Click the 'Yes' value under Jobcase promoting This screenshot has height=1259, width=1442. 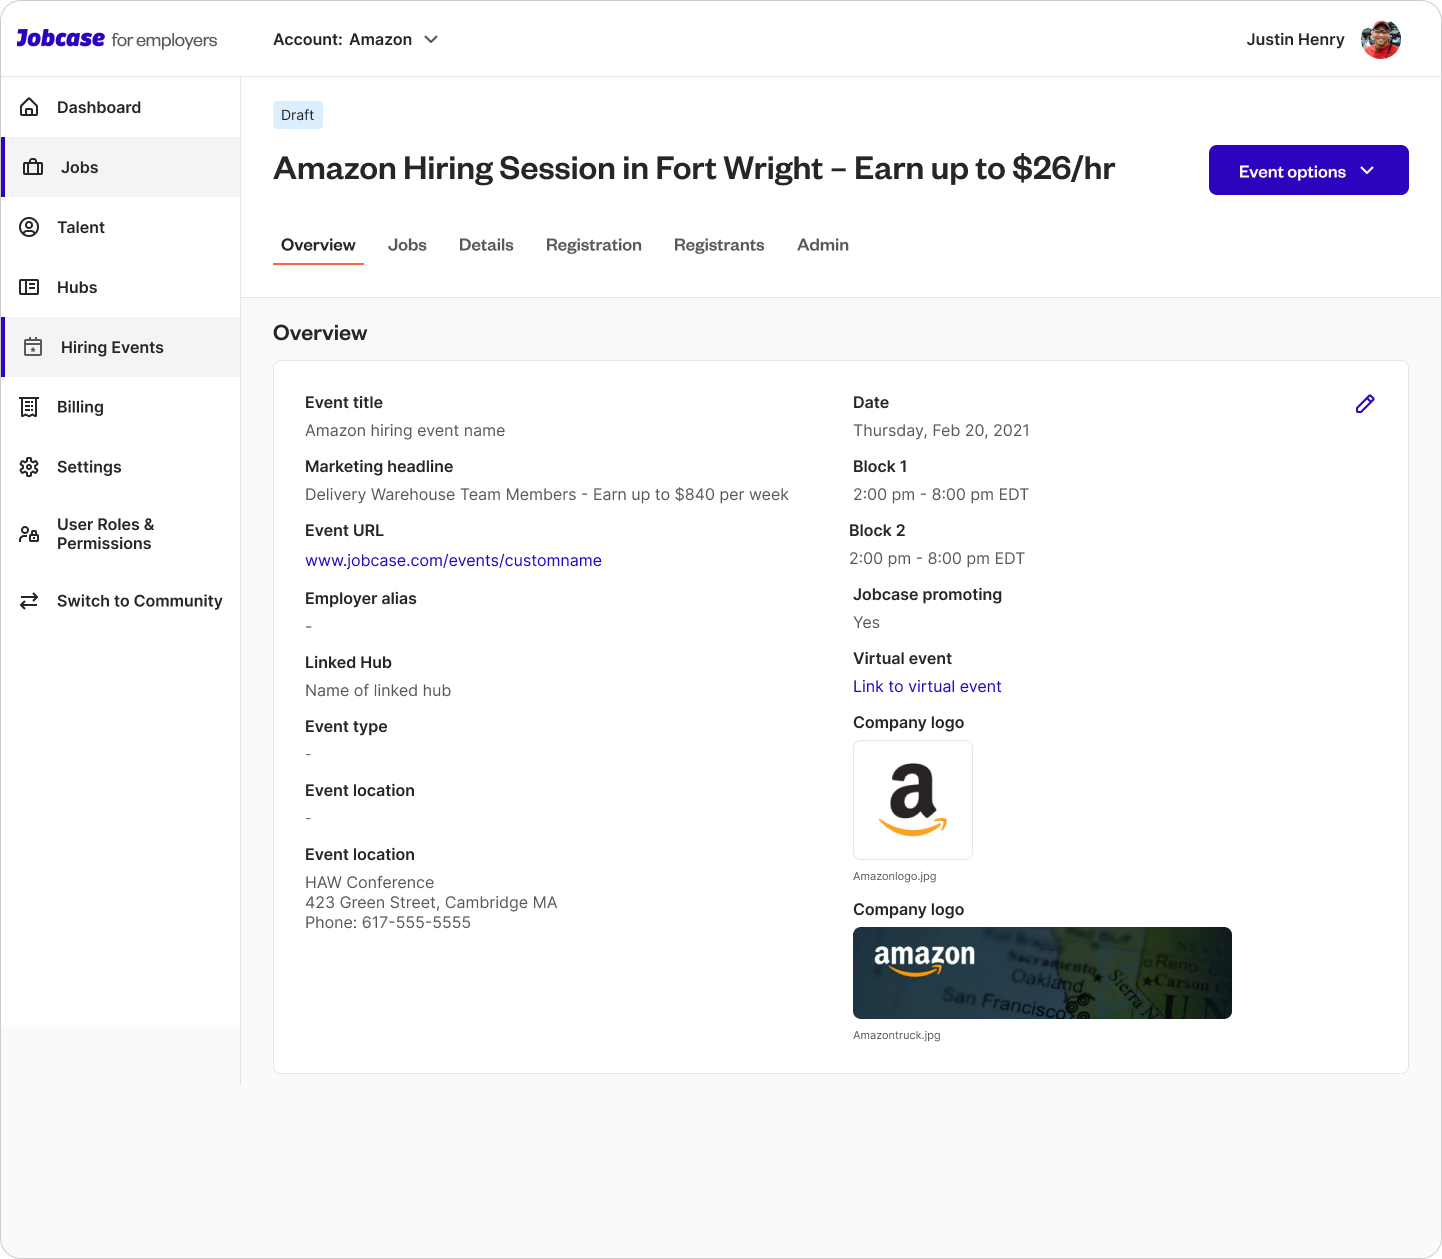[866, 622]
